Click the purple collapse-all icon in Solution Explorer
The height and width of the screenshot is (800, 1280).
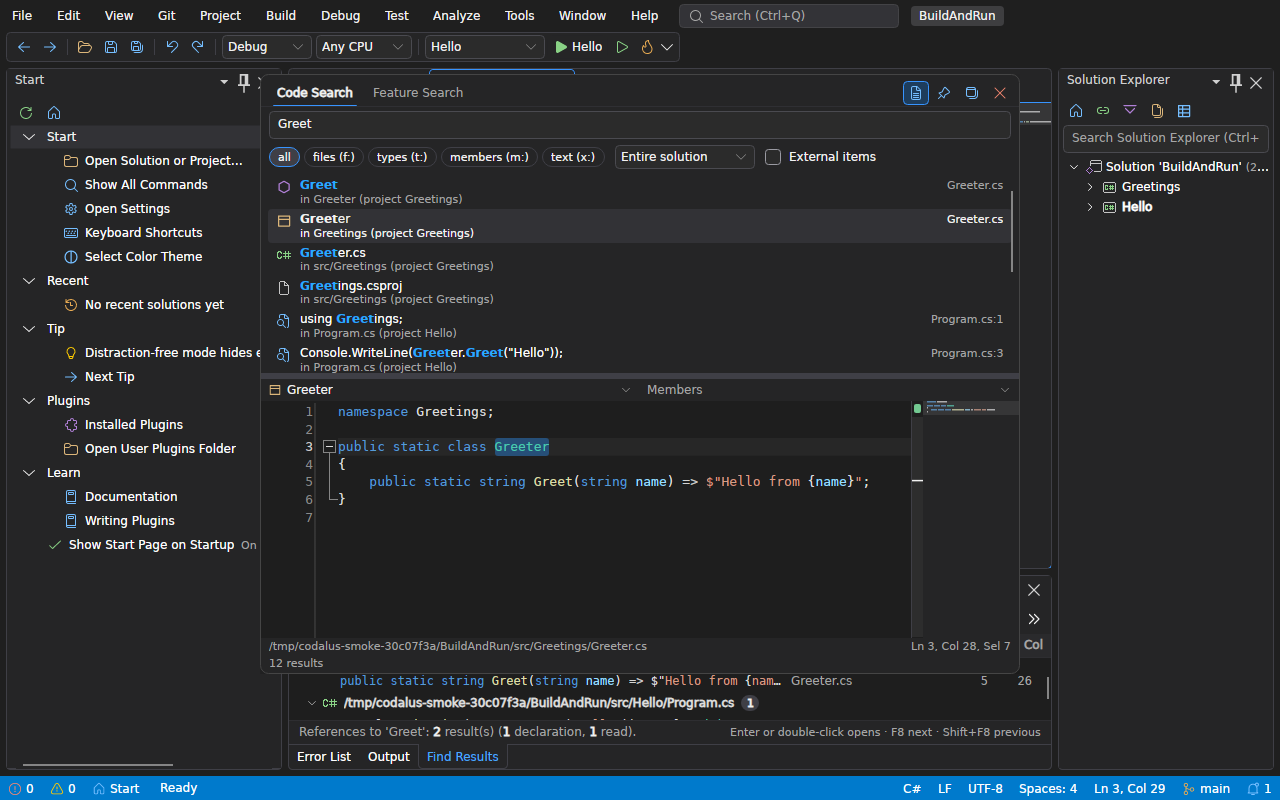(x=1130, y=111)
